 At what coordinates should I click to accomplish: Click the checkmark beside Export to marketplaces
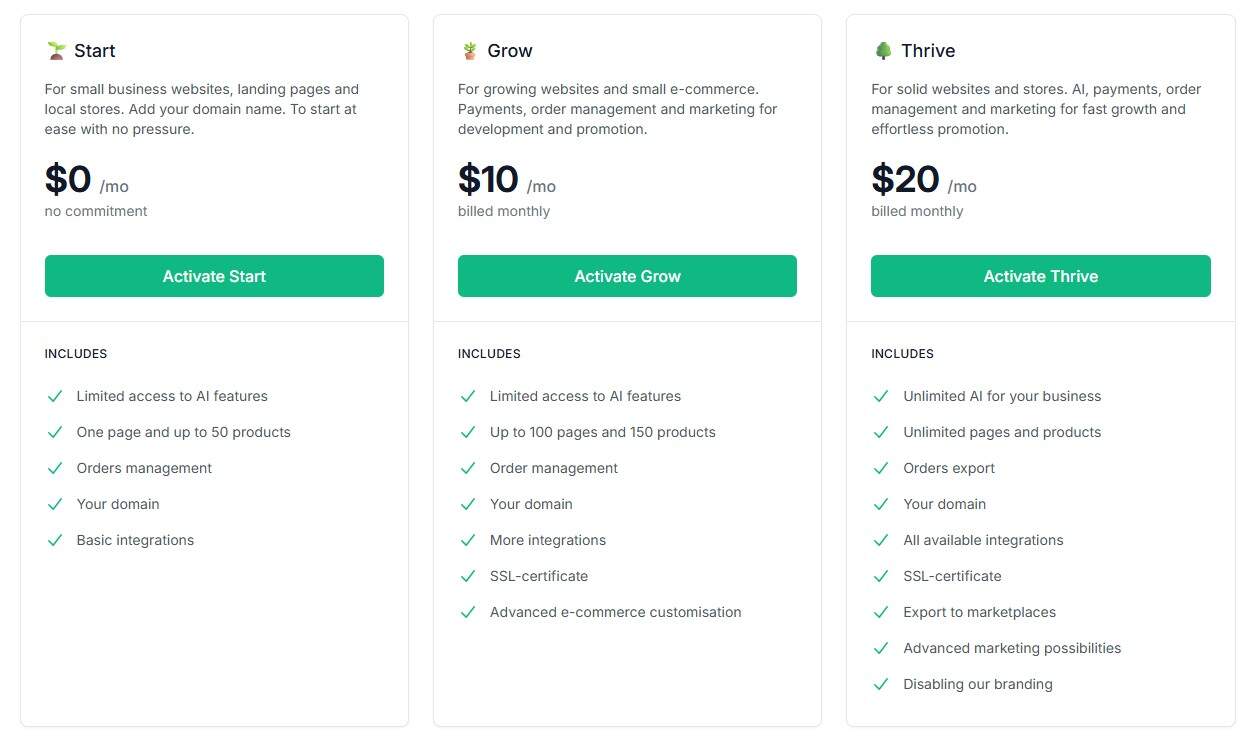(881, 612)
